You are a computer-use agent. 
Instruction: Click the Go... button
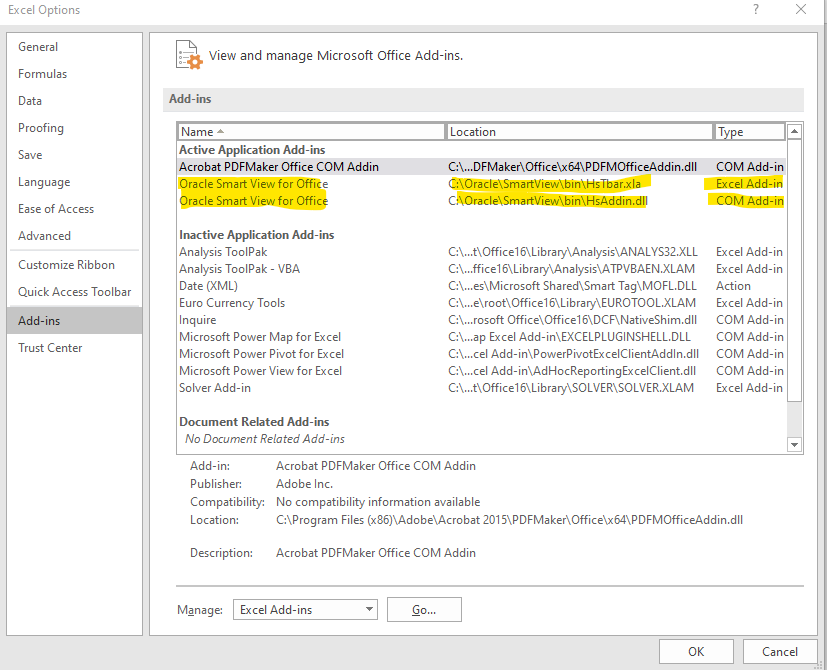click(x=424, y=609)
